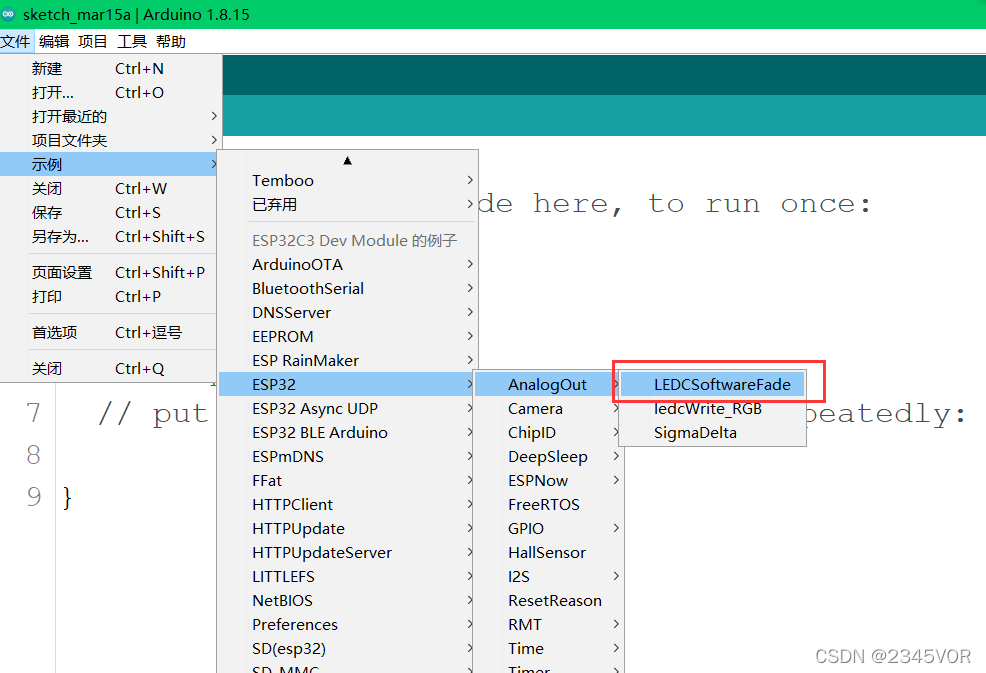Viewport: 986px width, 673px height.
Task: Open the LEDCSoftwareFade example
Action: pos(712,384)
